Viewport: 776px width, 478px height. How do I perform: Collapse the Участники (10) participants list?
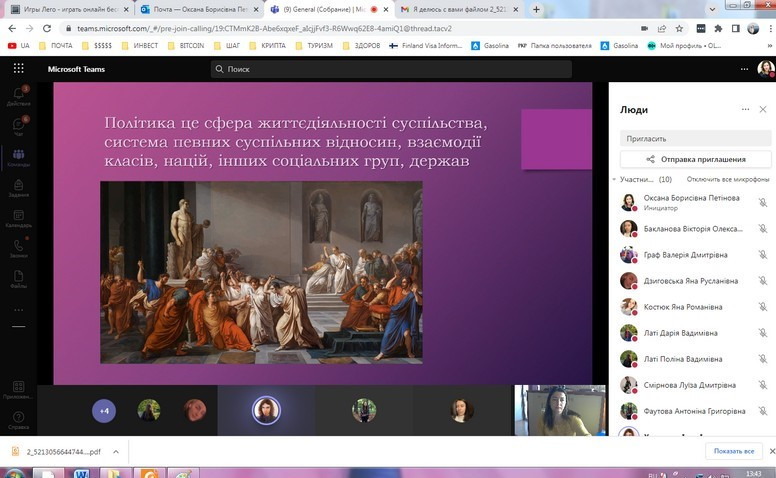615,180
